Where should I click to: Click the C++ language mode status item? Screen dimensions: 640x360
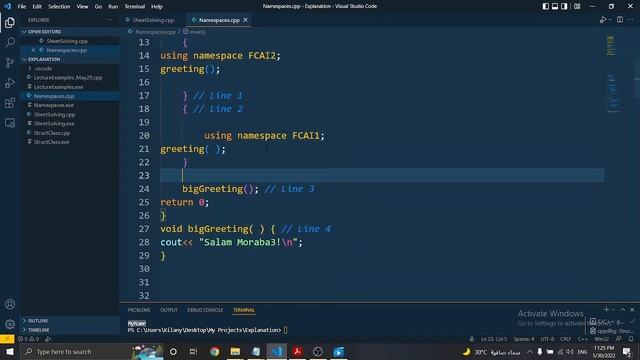click(582, 339)
